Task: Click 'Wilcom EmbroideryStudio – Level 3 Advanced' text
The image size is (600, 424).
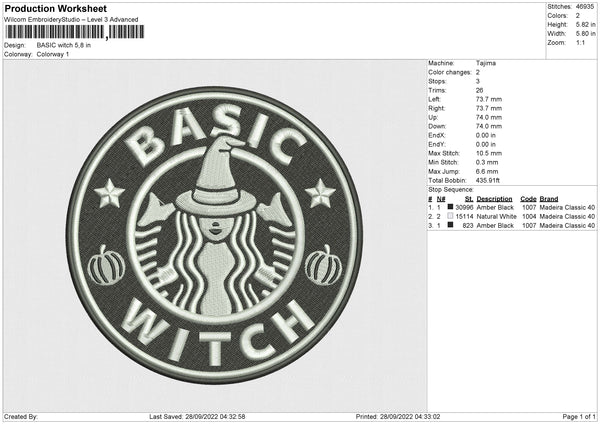Action: (x=71, y=20)
